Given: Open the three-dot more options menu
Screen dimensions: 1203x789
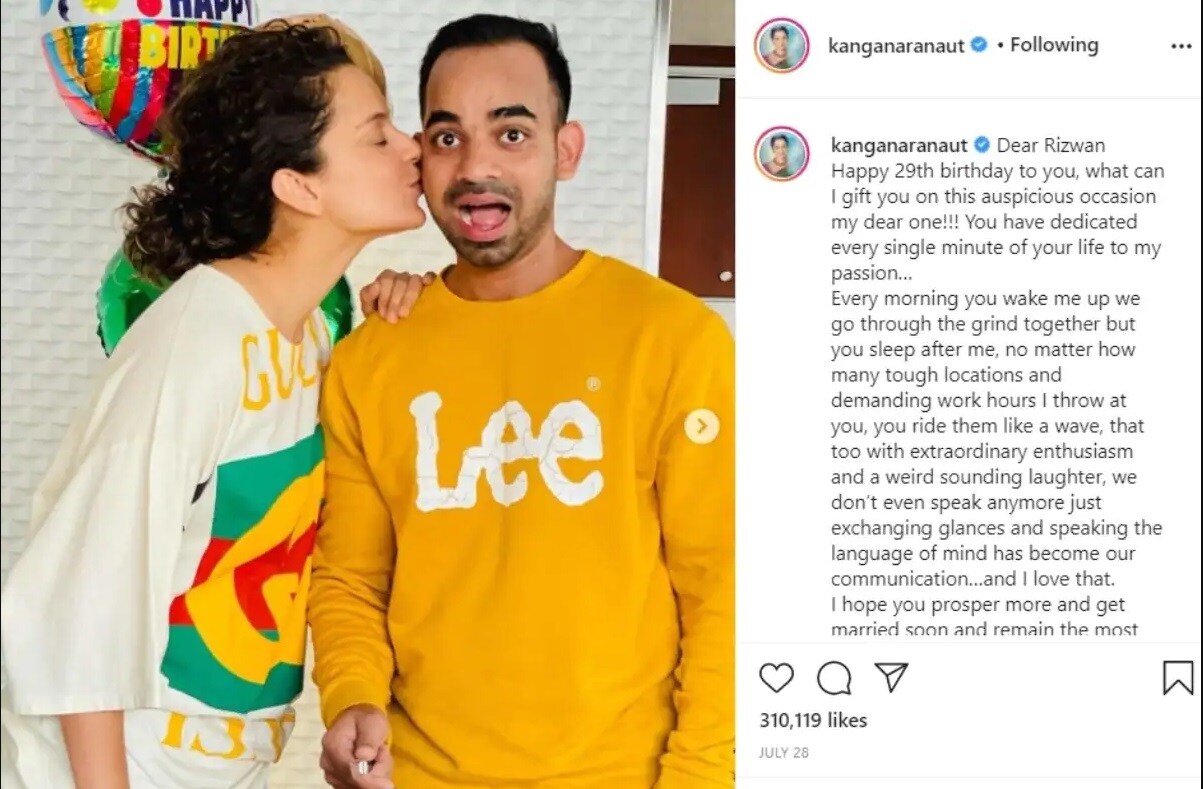Looking at the screenshot, I should pos(1181,46).
